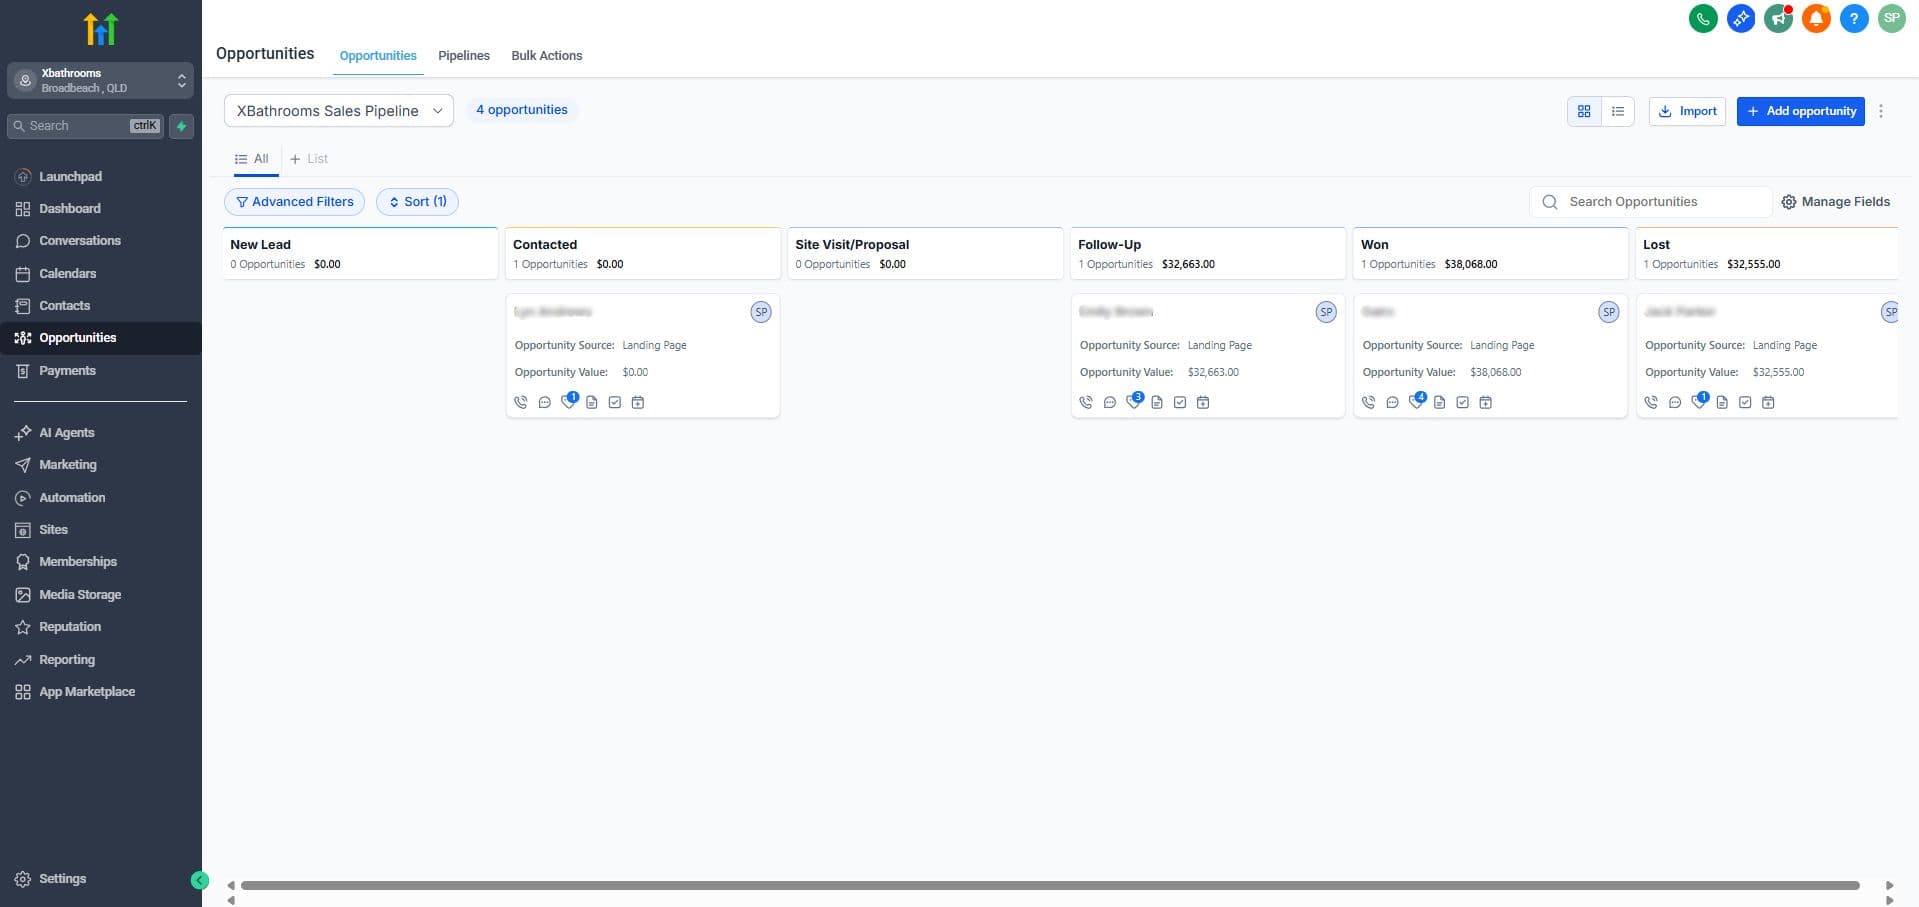Open the blue AI sparkle assistant icon
This screenshot has height=907, width=1919.
tap(1741, 18)
